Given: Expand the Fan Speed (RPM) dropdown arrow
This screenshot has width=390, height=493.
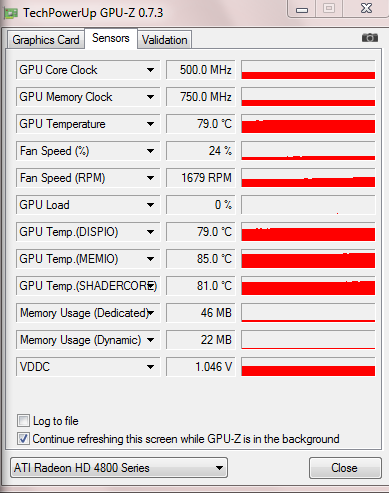Looking at the screenshot, I should (x=150, y=178).
